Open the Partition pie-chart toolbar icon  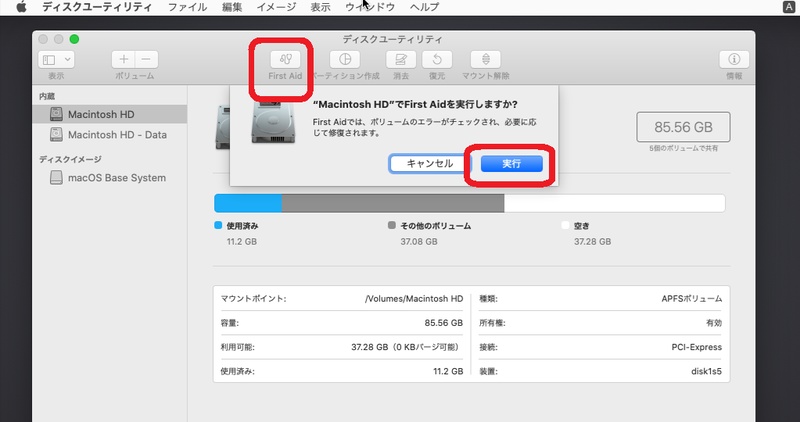345,60
